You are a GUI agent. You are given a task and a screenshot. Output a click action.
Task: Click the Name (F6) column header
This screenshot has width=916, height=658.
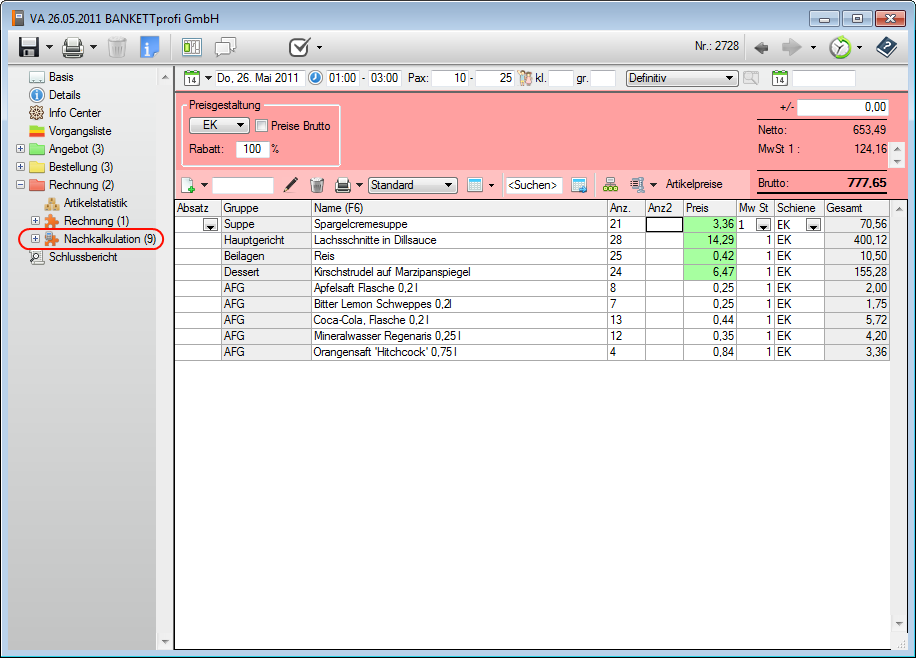click(338, 208)
